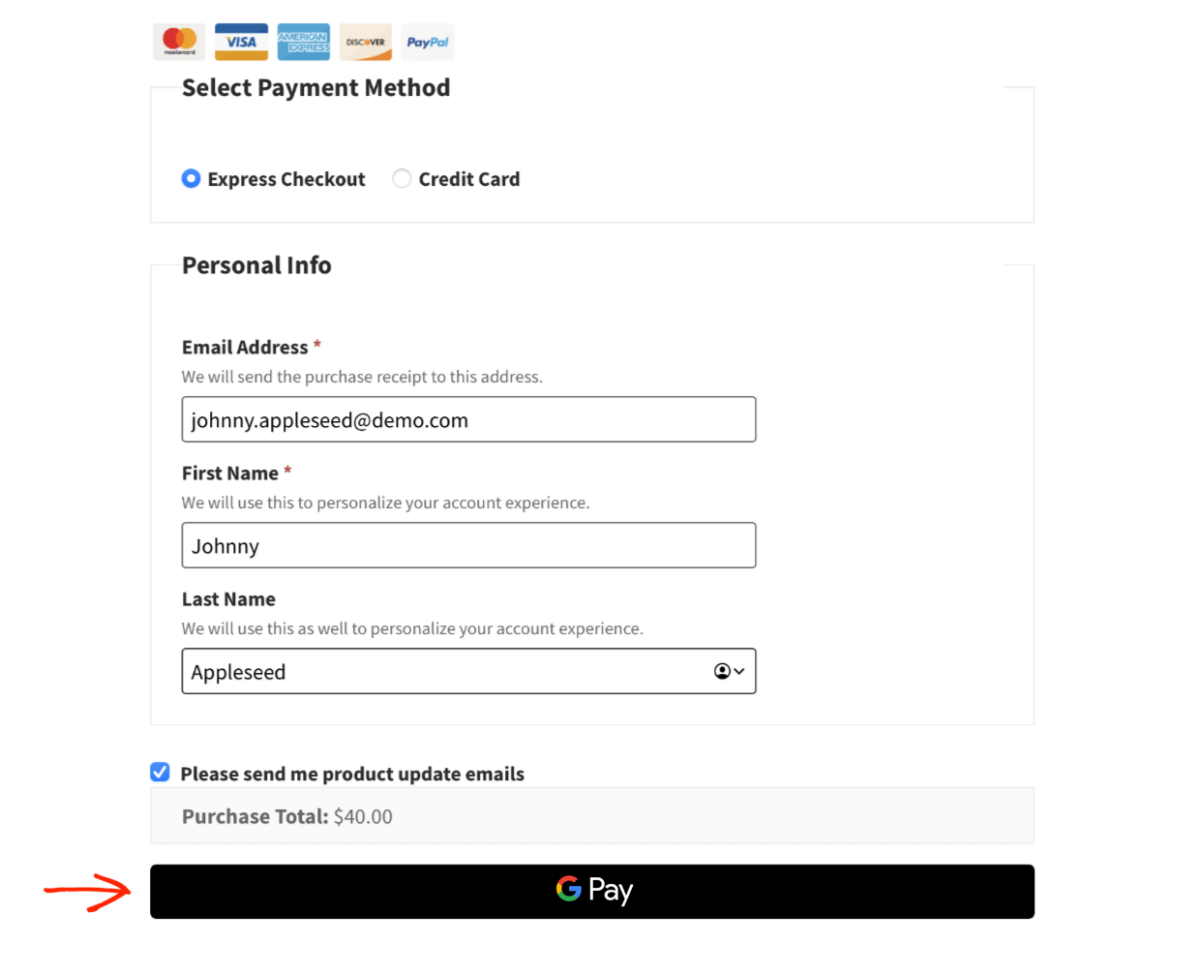
Task: Click the Mastercard payment icon
Action: pos(178,41)
